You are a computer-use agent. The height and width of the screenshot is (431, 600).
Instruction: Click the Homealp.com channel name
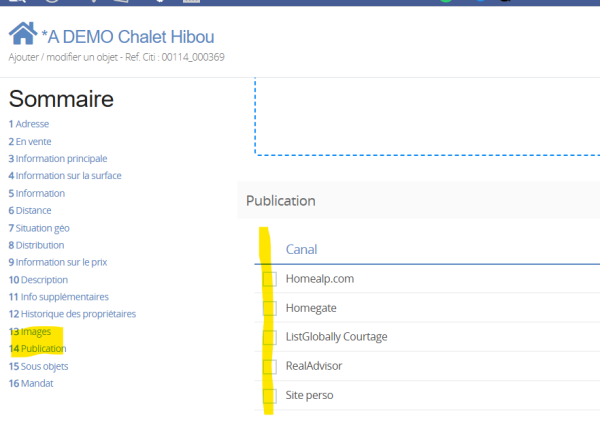click(x=320, y=279)
